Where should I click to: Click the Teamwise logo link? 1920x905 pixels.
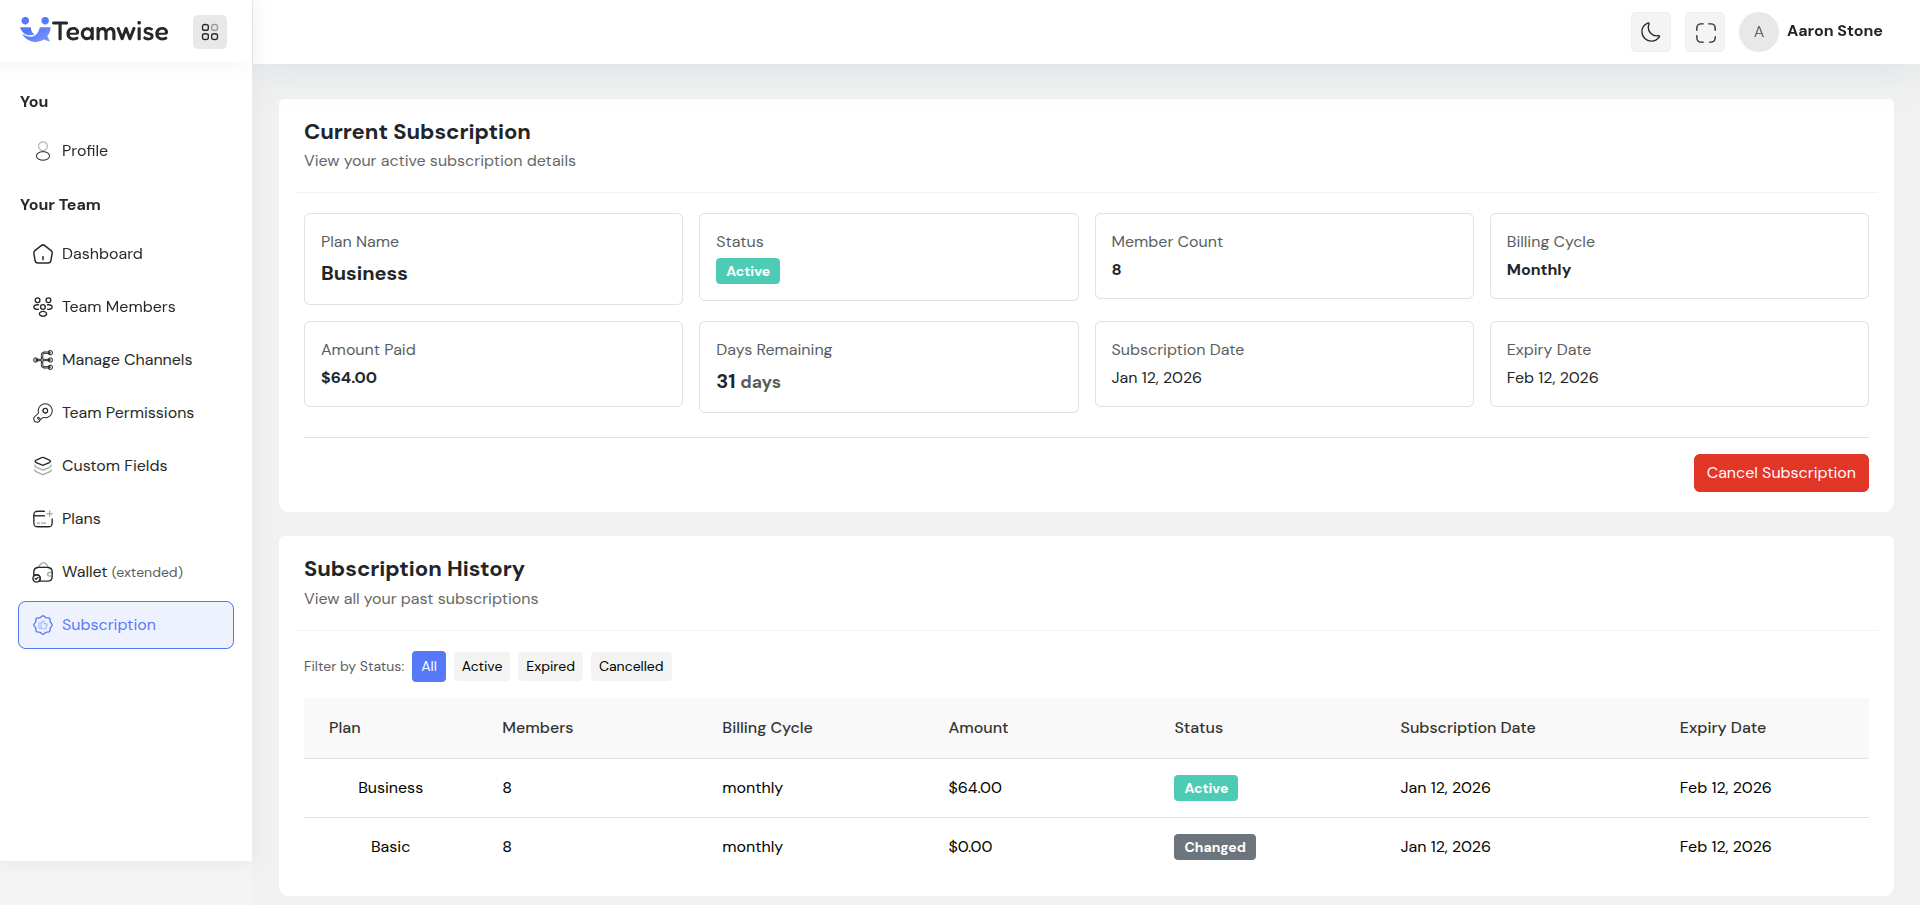(94, 30)
